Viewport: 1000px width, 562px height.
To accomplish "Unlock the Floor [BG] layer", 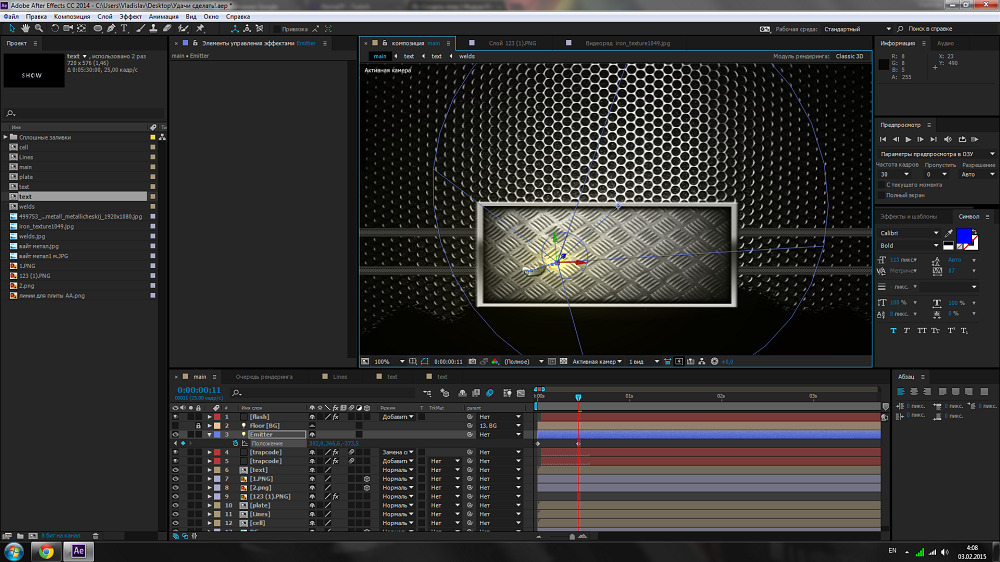I will (198, 425).
